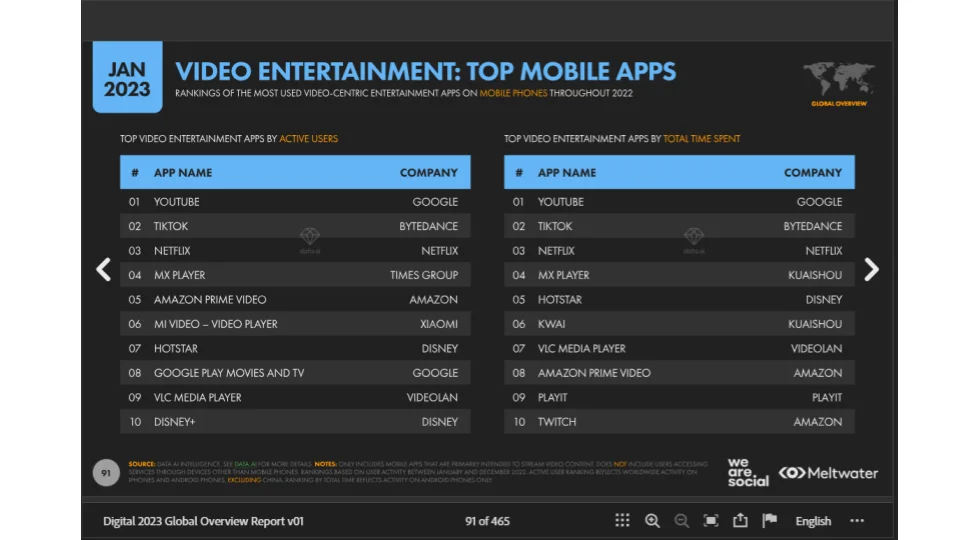This screenshot has width=960, height=540.
Task: Click COMPANY header in total time spent table
Action: (x=813, y=173)
